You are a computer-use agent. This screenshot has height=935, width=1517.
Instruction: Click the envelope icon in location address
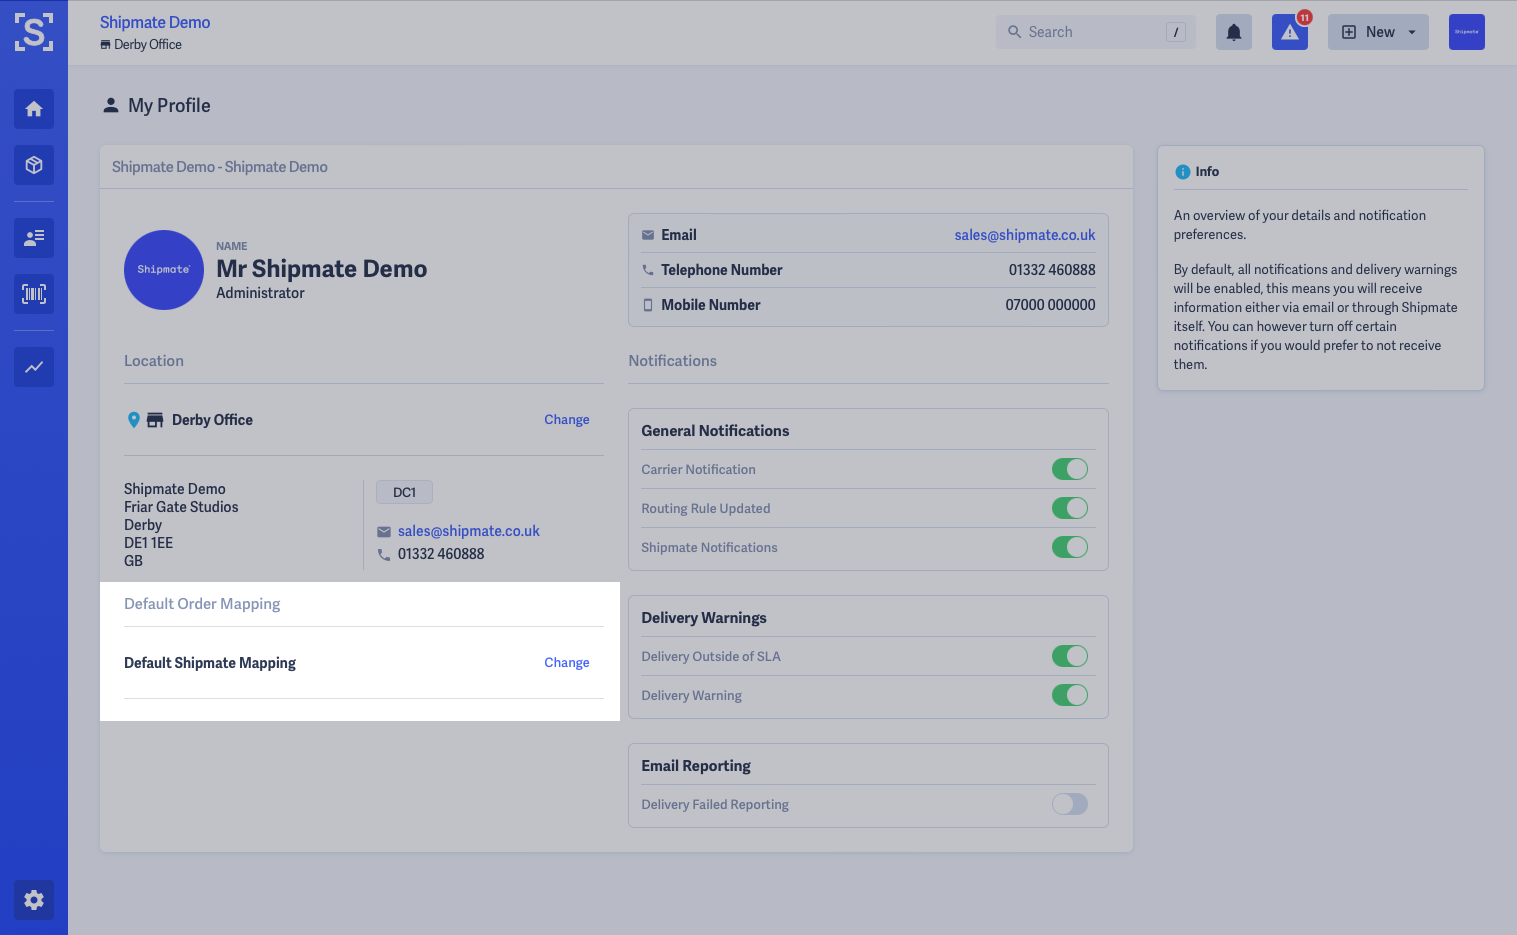pos(384,531)
